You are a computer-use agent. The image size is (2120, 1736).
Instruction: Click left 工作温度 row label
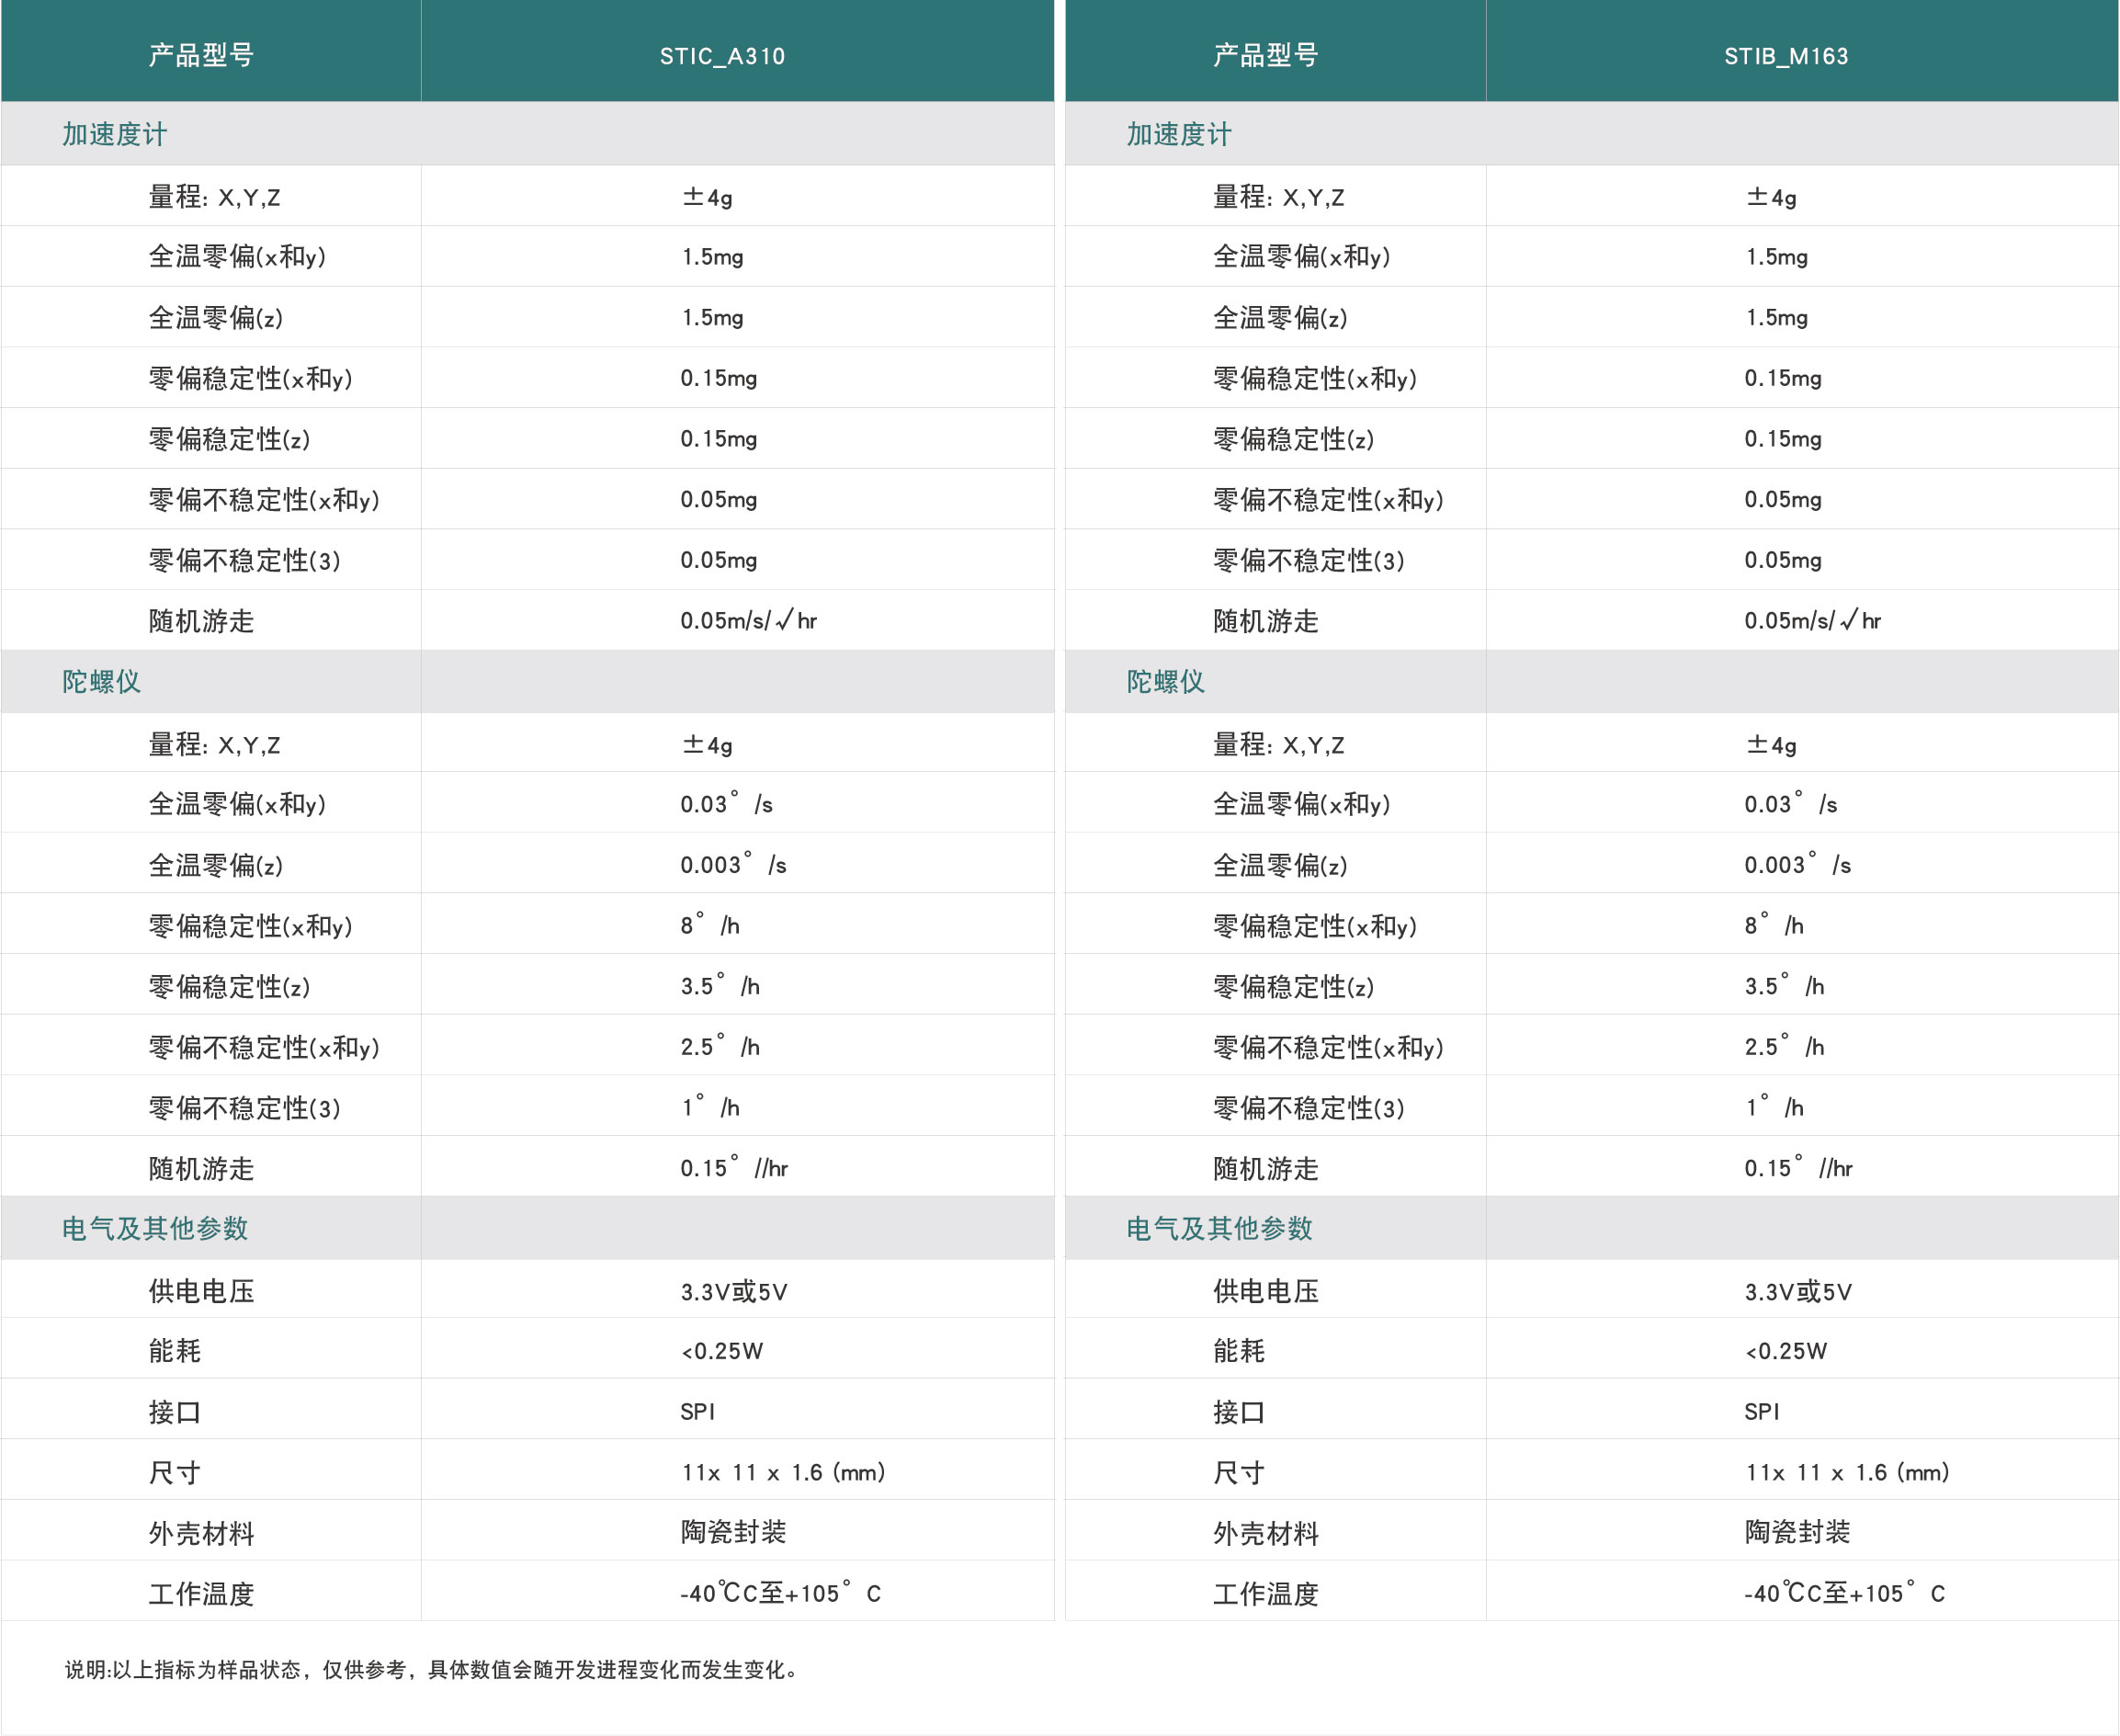tap(201, 1593)
